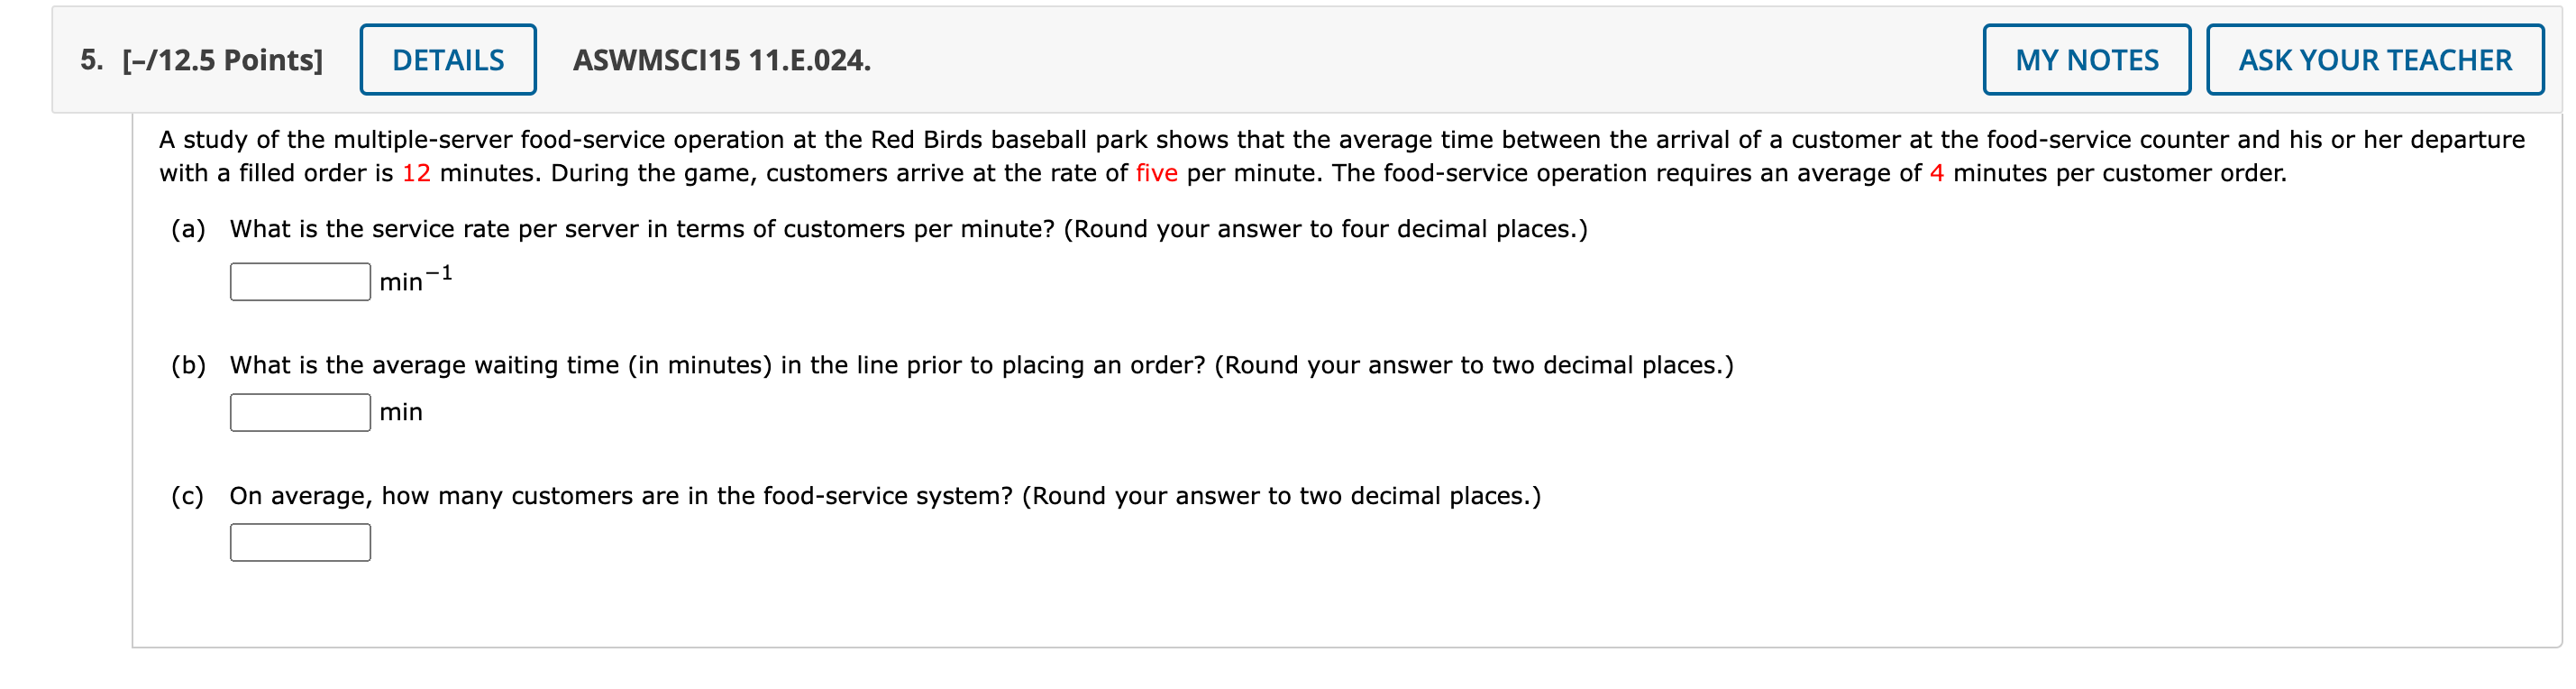Image resolution: width=2576 pixels, height=689 pixels.
Task: Click the answer box for part (c)
Action: coord(299,542)
